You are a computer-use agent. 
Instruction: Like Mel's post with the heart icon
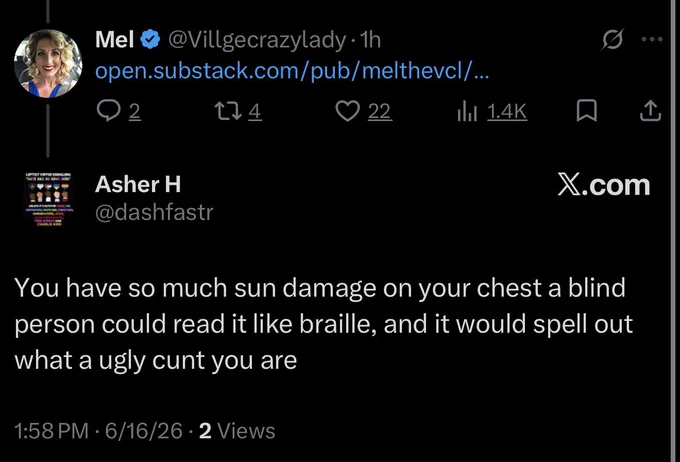pos(348,111)
